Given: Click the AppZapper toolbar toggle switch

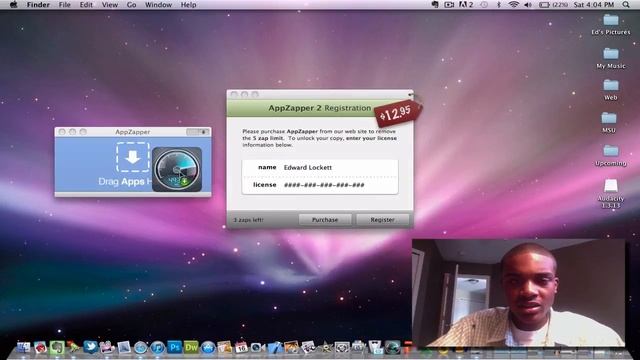Looking at the screenshot, I should click(198, 132).
